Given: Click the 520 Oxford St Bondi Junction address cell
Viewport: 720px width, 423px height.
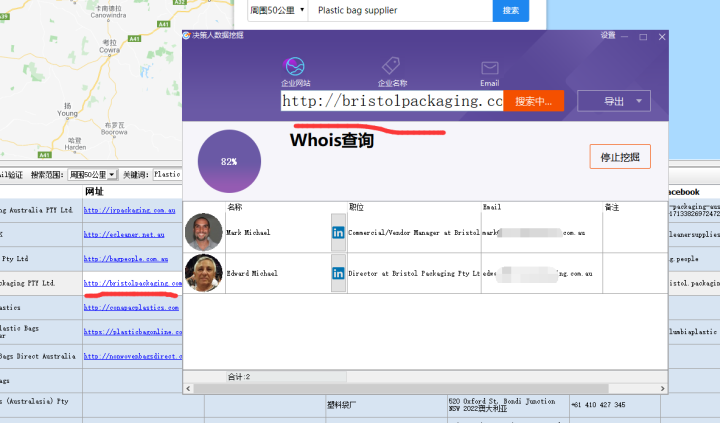Looking at the screenshot, I should [x=508, y=405].
